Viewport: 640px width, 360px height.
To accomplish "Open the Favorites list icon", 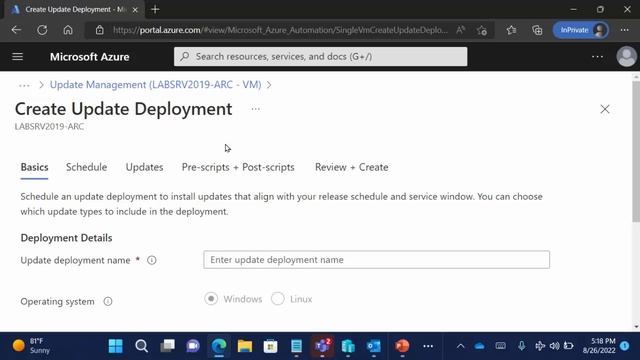I will click(x=511, y=30).
